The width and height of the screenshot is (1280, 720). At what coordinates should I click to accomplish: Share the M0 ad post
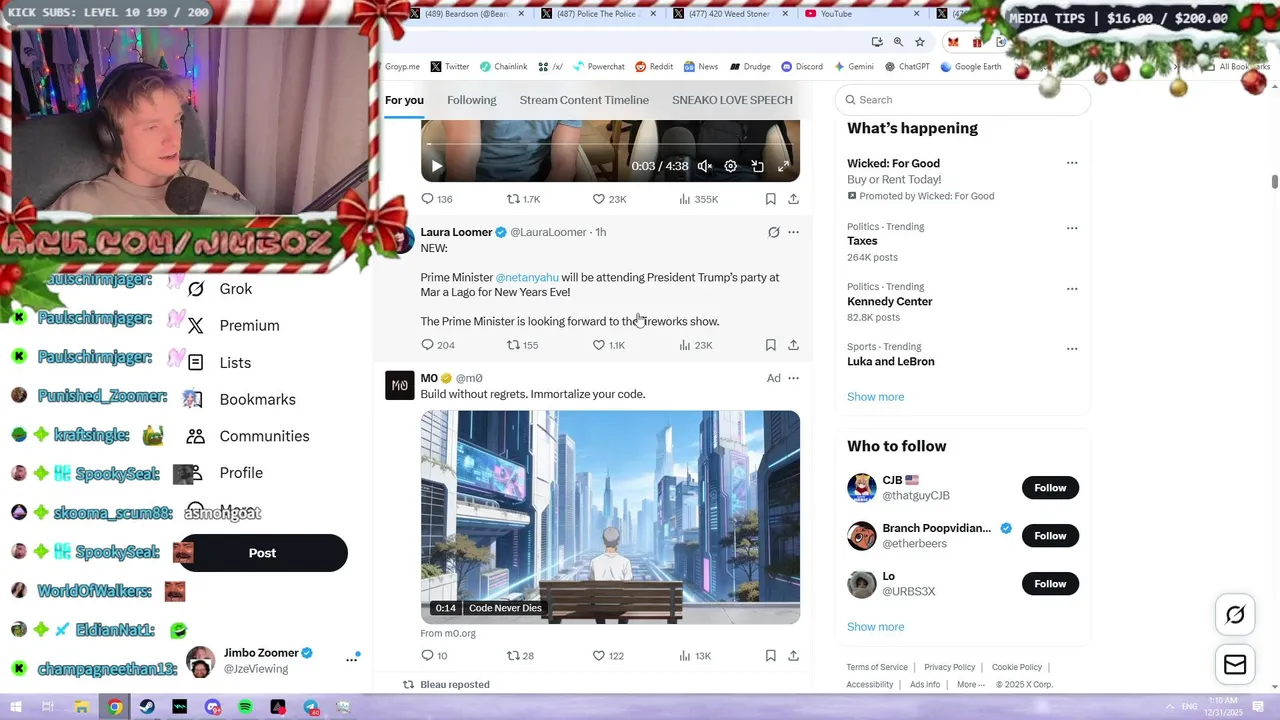coord(793,656)
